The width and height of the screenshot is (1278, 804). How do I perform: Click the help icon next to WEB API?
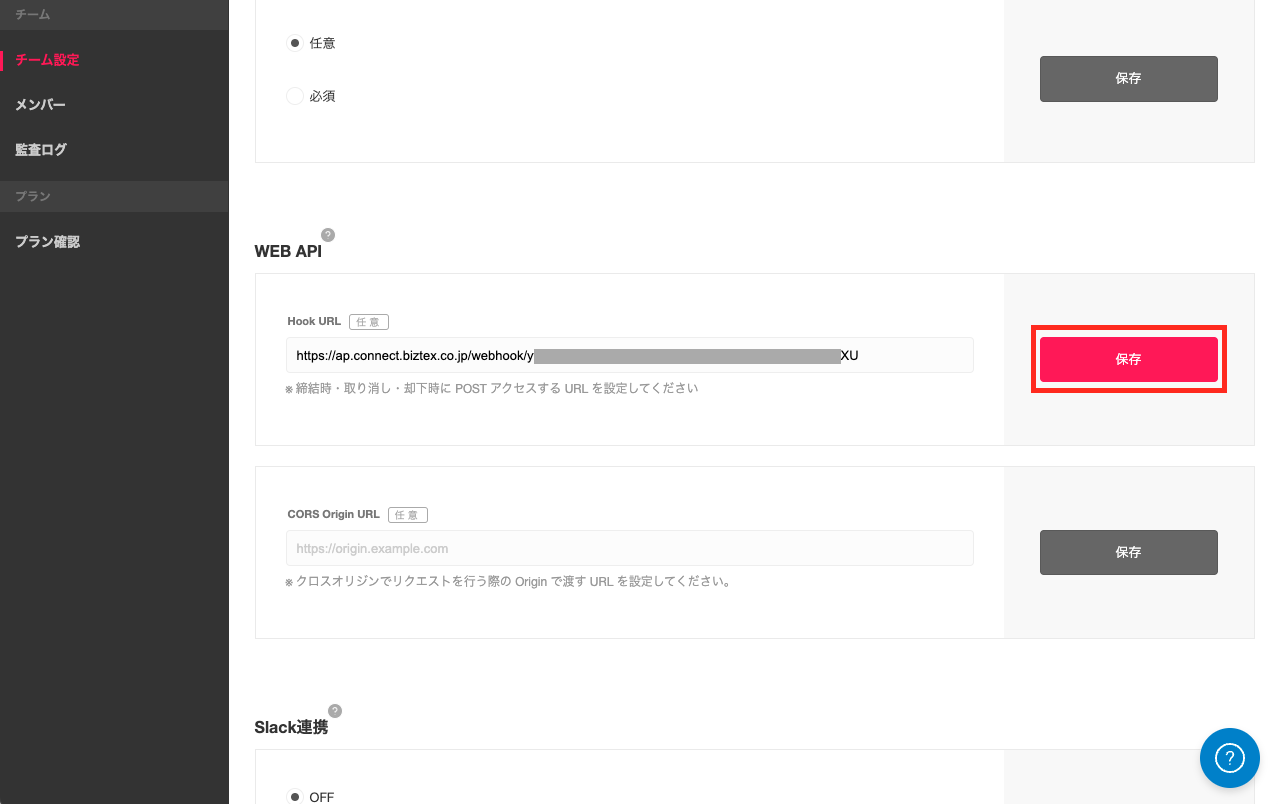328,235
